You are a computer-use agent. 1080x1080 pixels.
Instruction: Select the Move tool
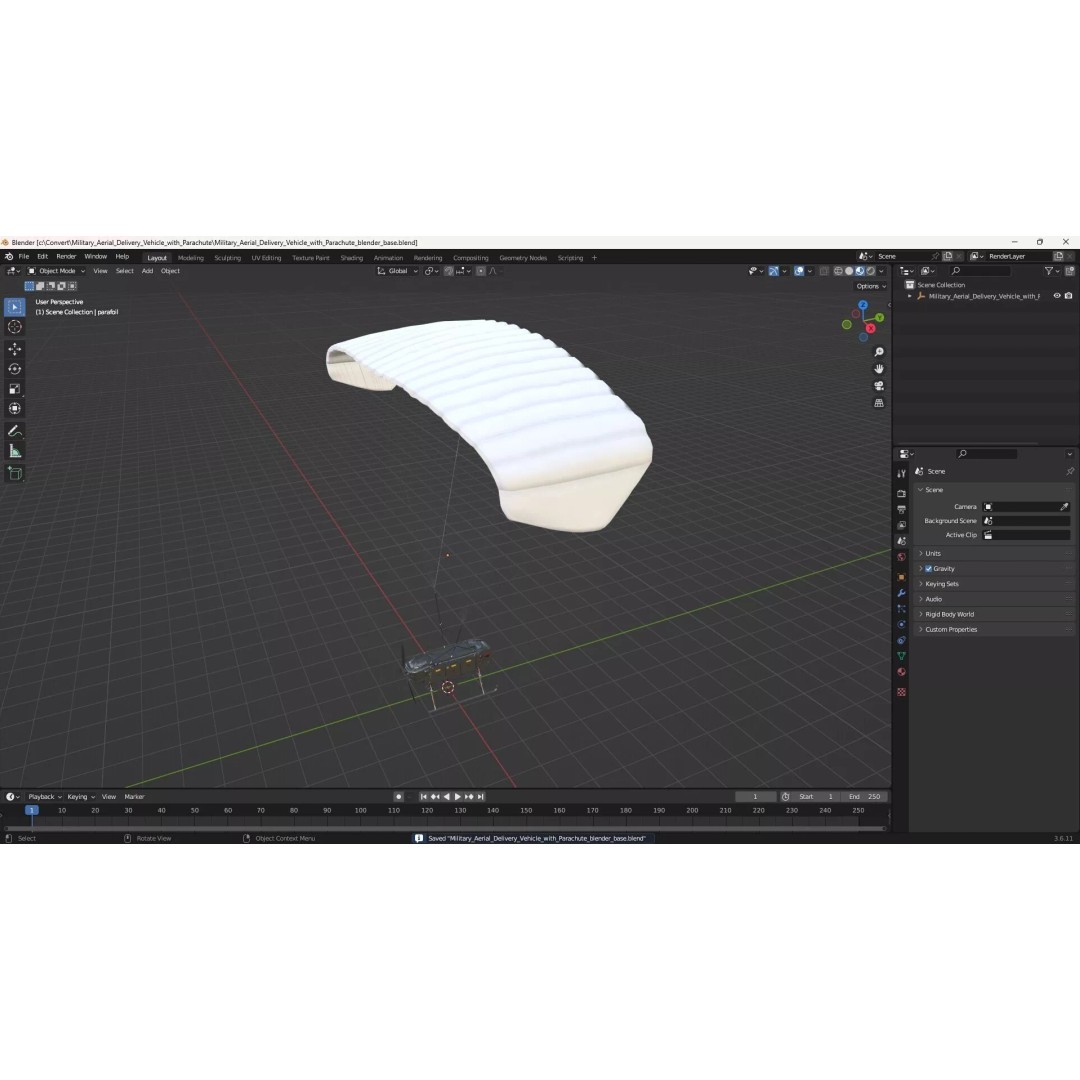[14, 349]
